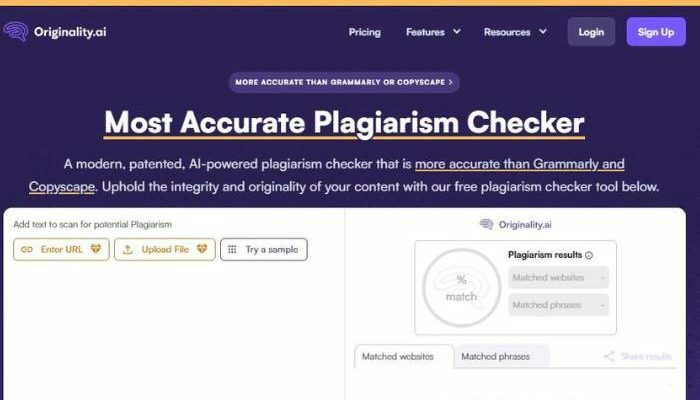Click the Sign Up button
This screenshot has width=700, height=400.
655,32
